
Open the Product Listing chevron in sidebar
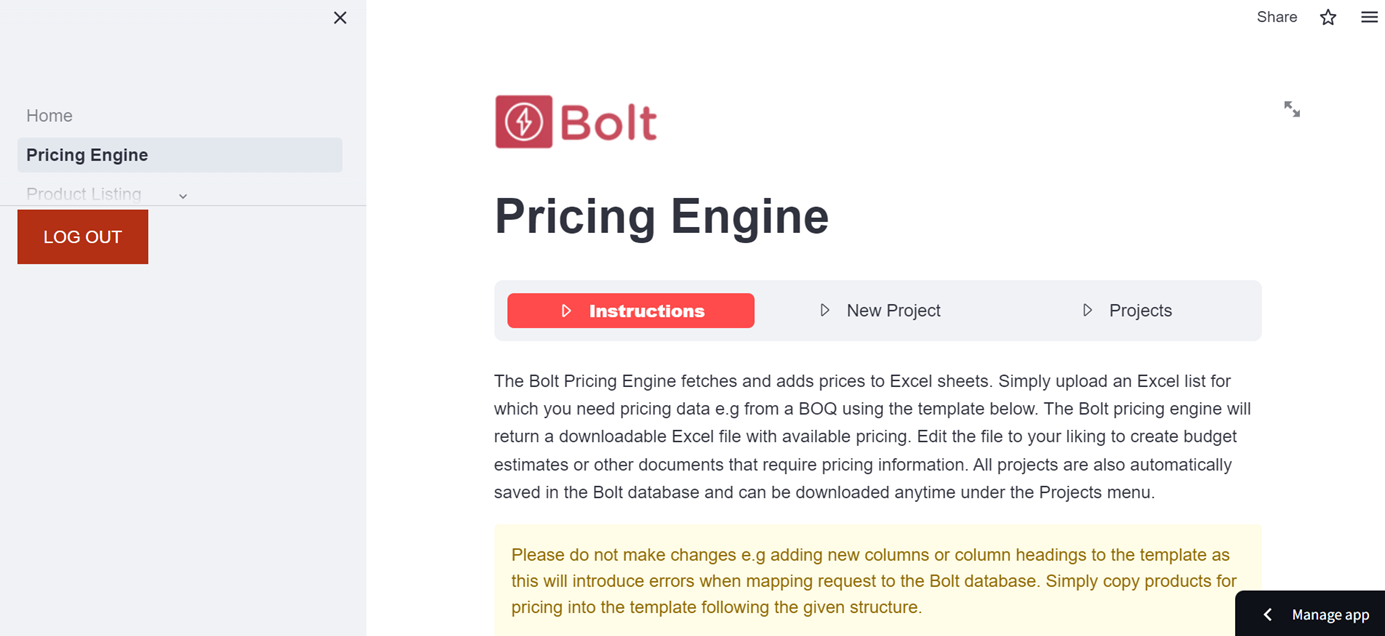183,196
